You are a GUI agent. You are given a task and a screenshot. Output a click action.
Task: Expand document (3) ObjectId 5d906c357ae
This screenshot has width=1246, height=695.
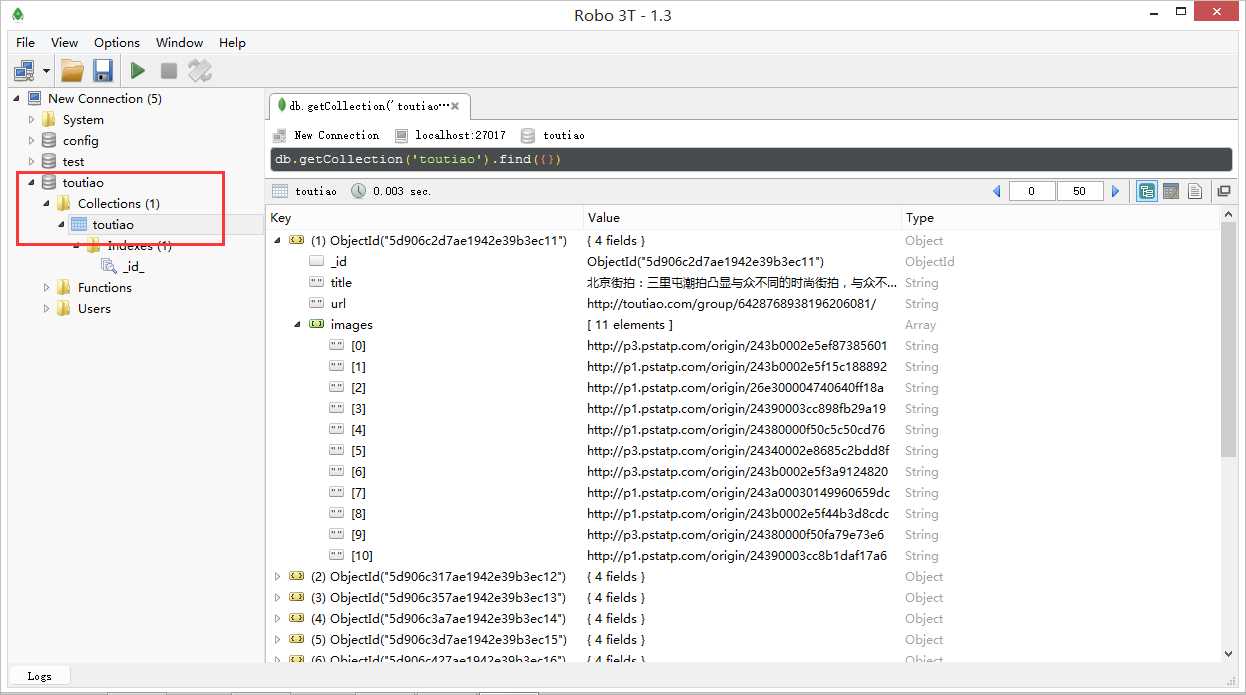pos(278,597)
